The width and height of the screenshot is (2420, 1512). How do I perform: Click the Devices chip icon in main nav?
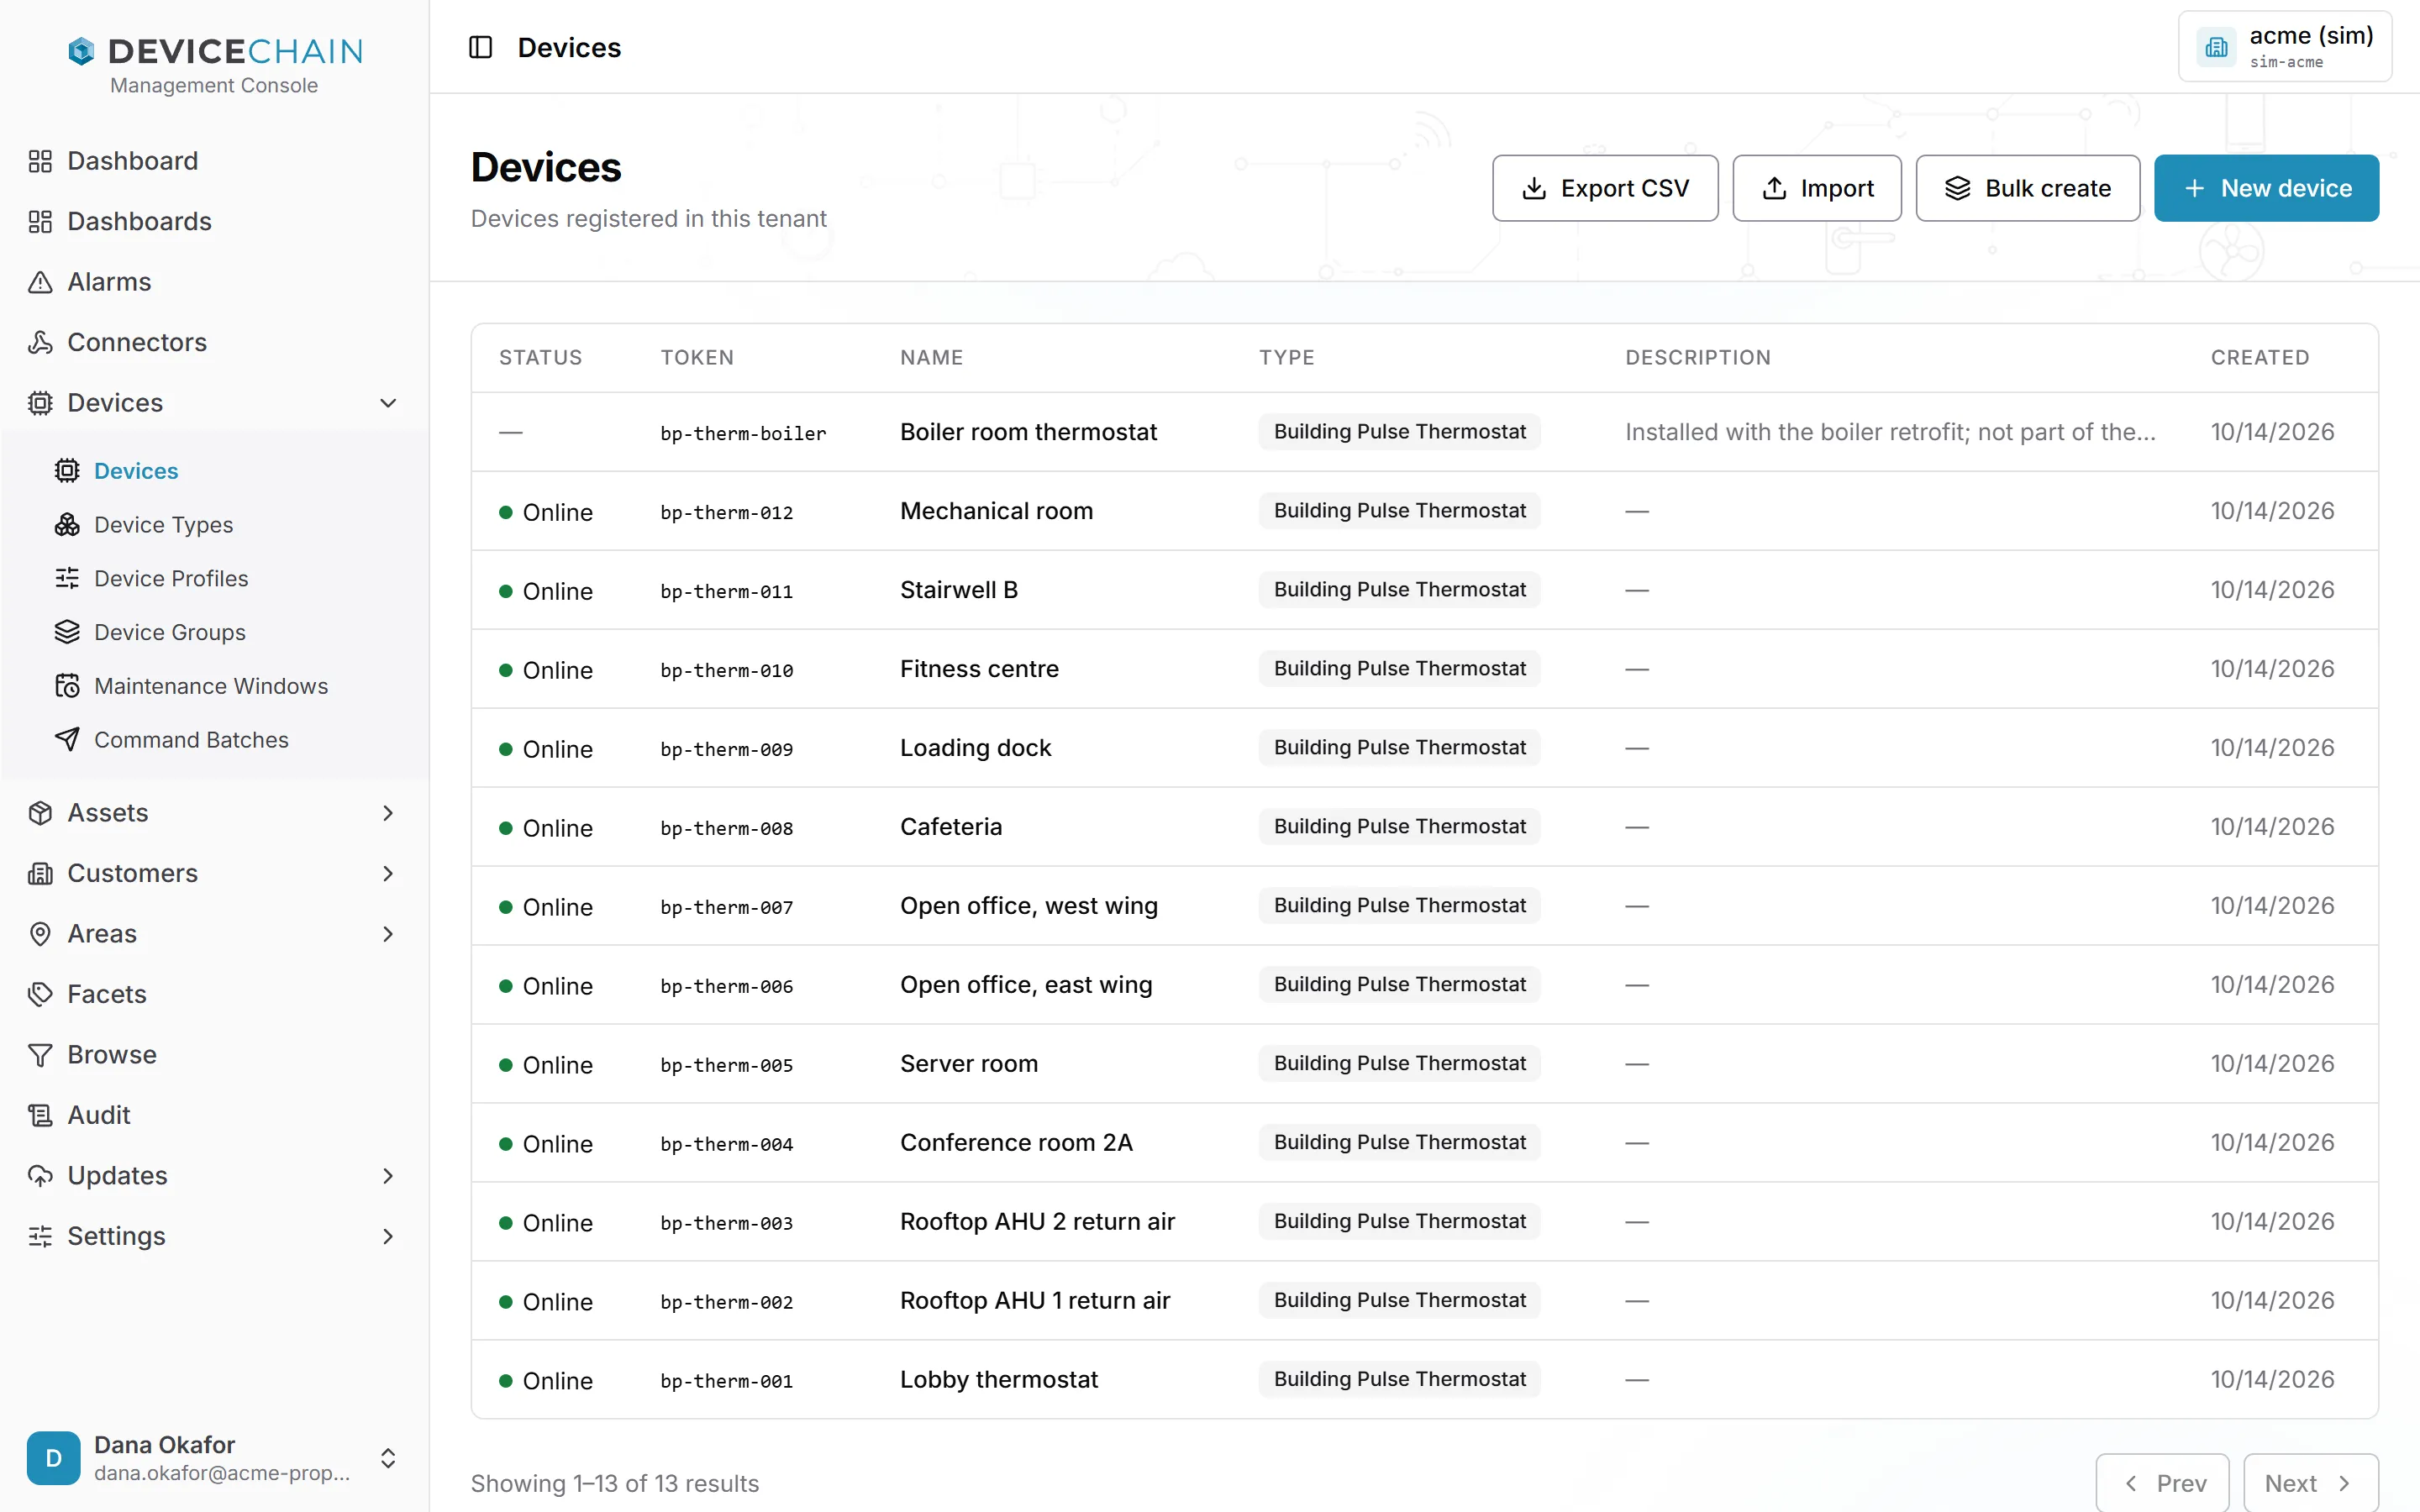40,403
